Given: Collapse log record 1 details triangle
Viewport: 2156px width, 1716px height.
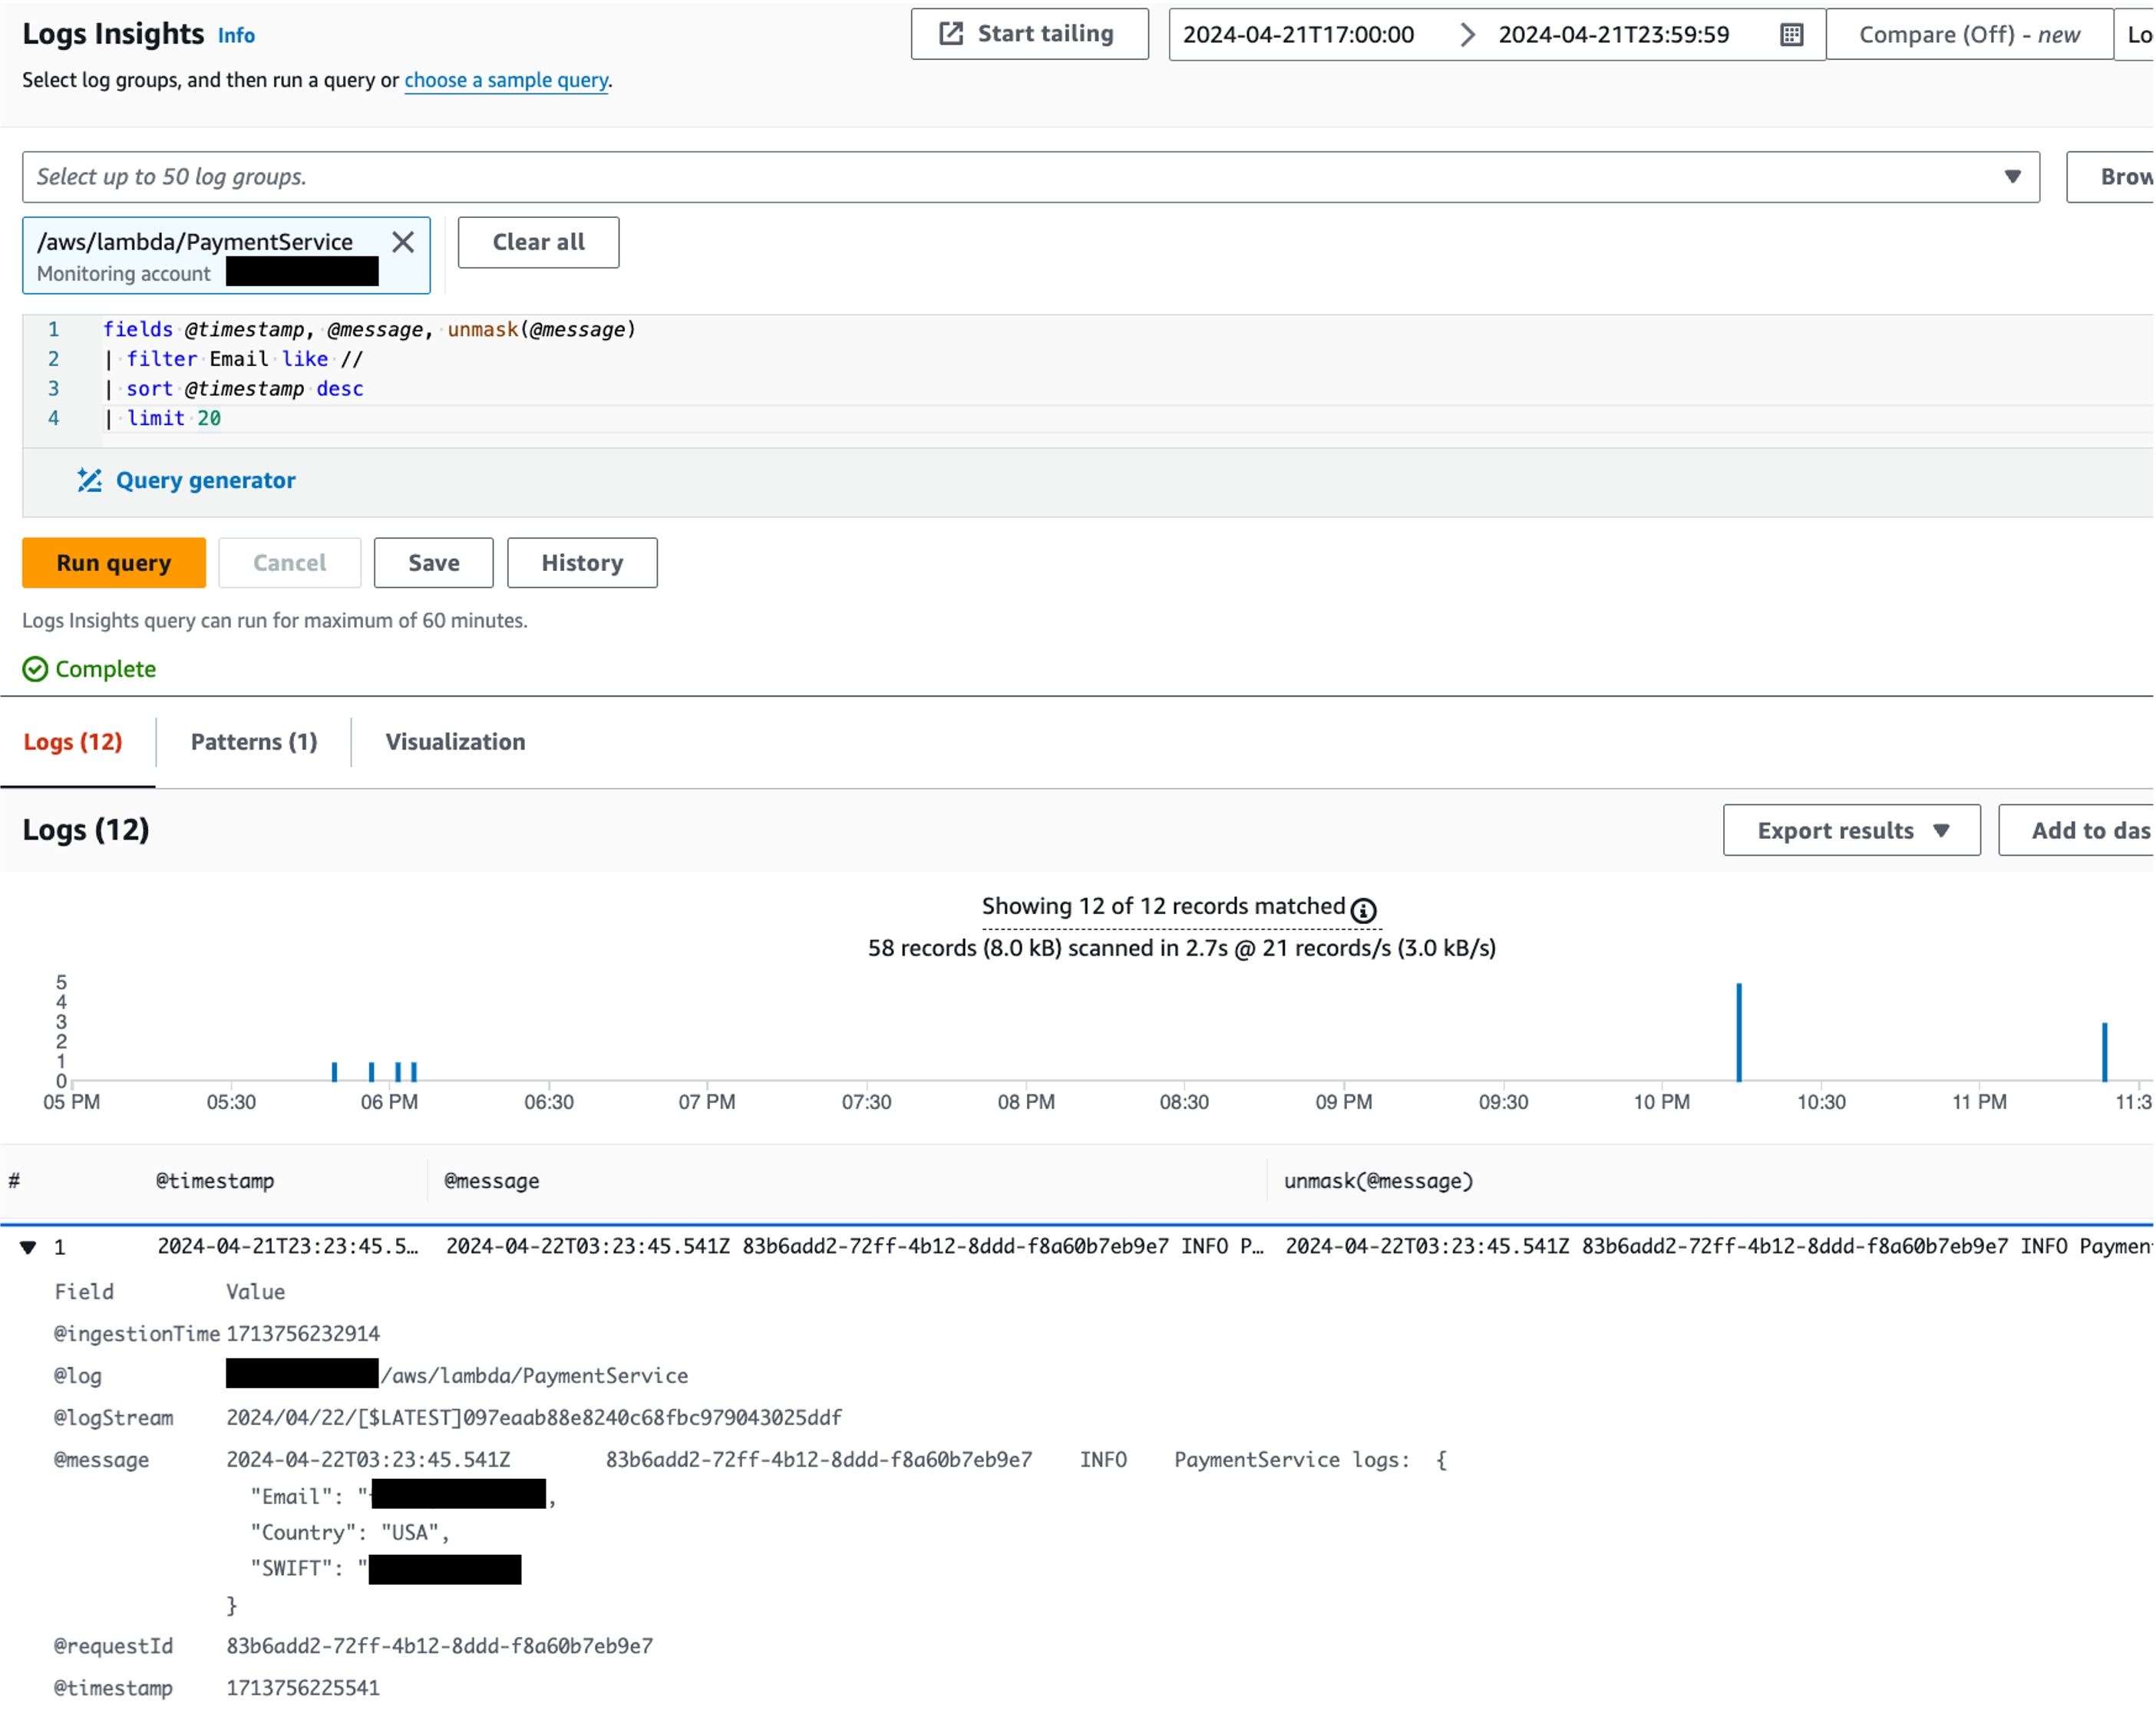Looking at the screenshot, I should pyautogui.click(x=27, y=1247).
